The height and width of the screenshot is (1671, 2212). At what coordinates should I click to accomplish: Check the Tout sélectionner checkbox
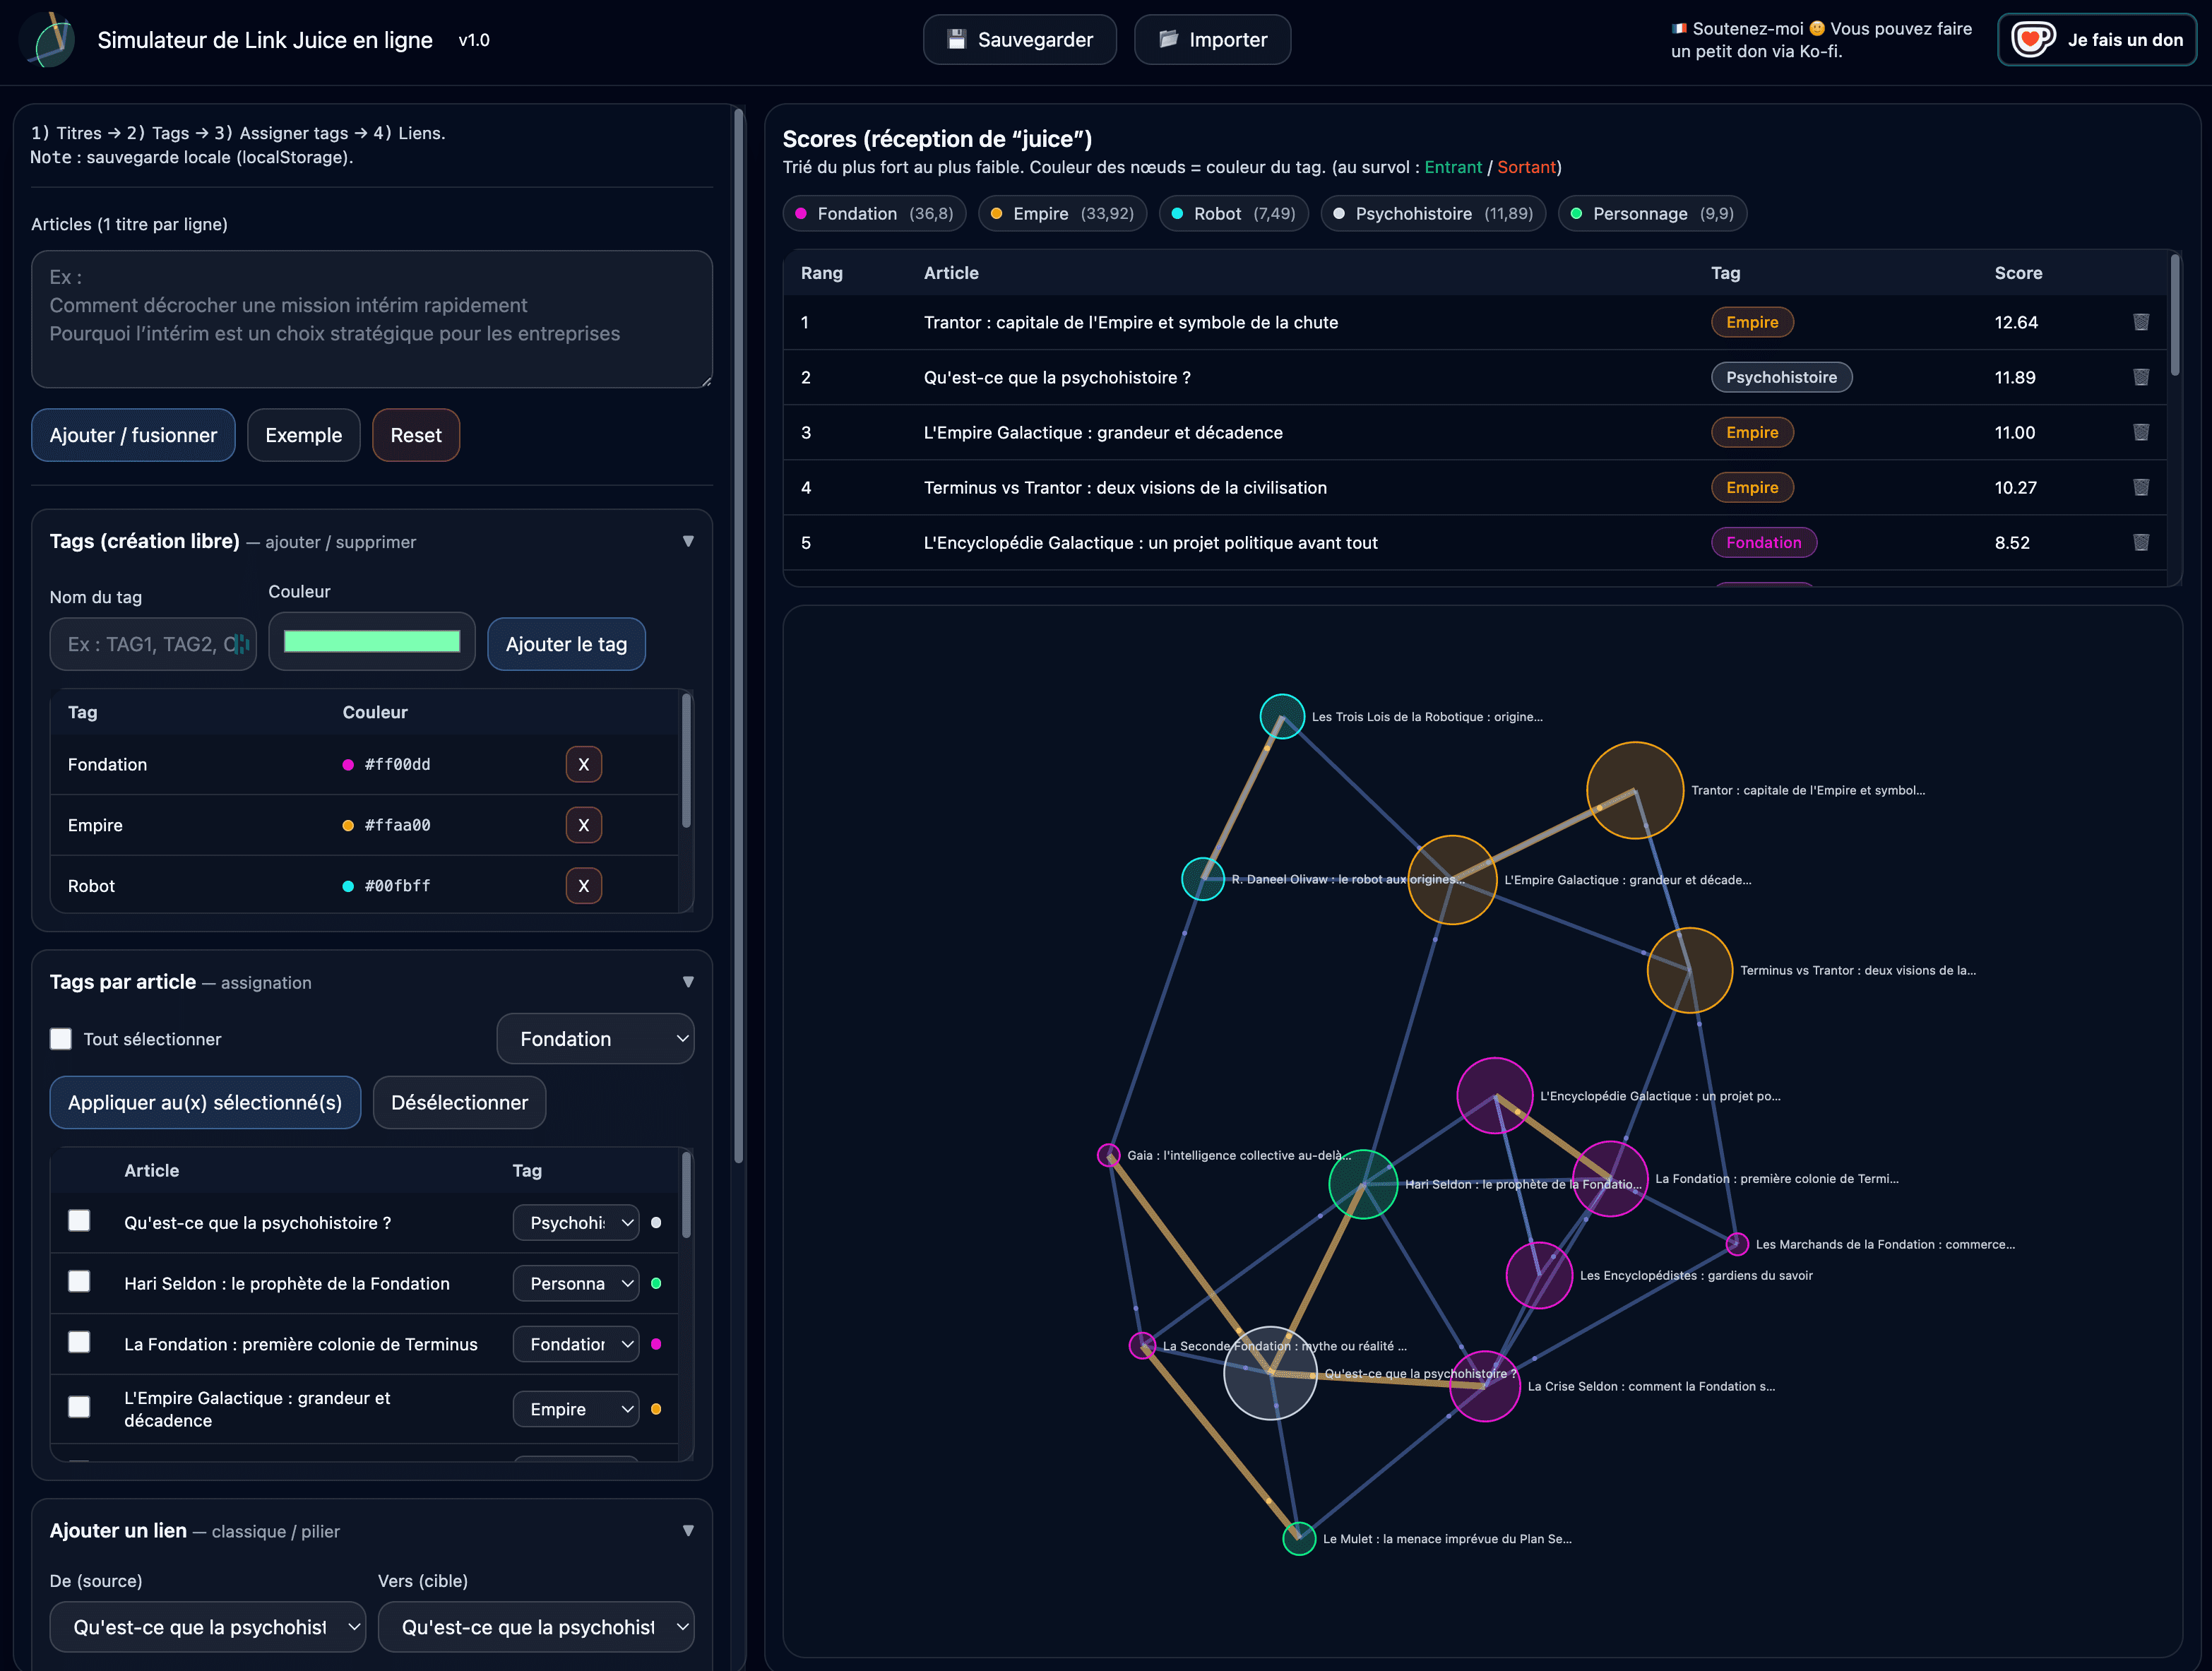pyautogui.click(x=61, y=1039)
